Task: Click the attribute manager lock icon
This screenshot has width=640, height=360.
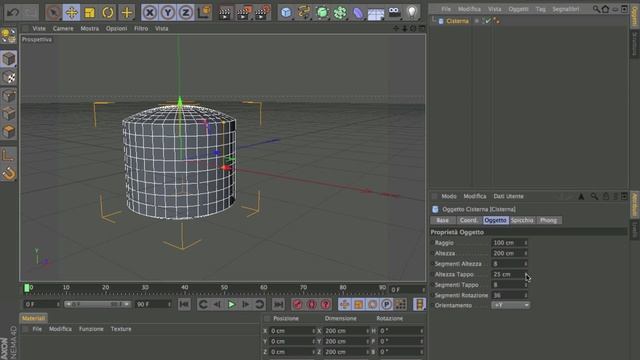Action: coord(606,196)
